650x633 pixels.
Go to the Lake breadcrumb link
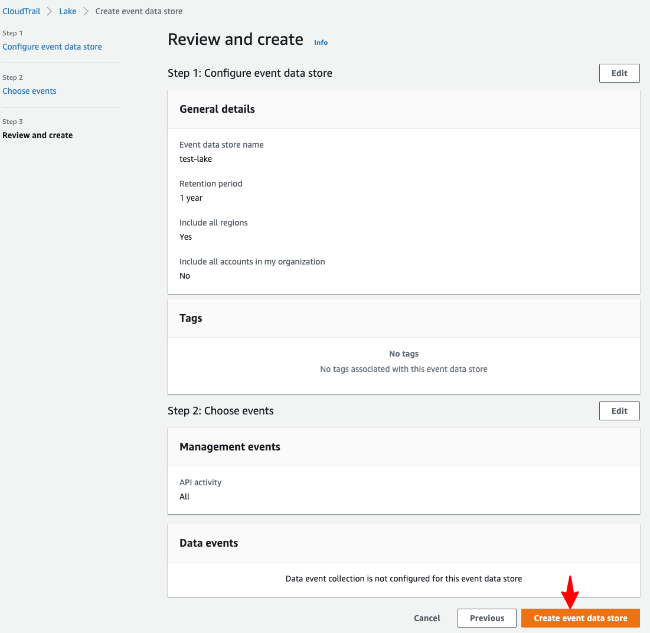[68, 11]
